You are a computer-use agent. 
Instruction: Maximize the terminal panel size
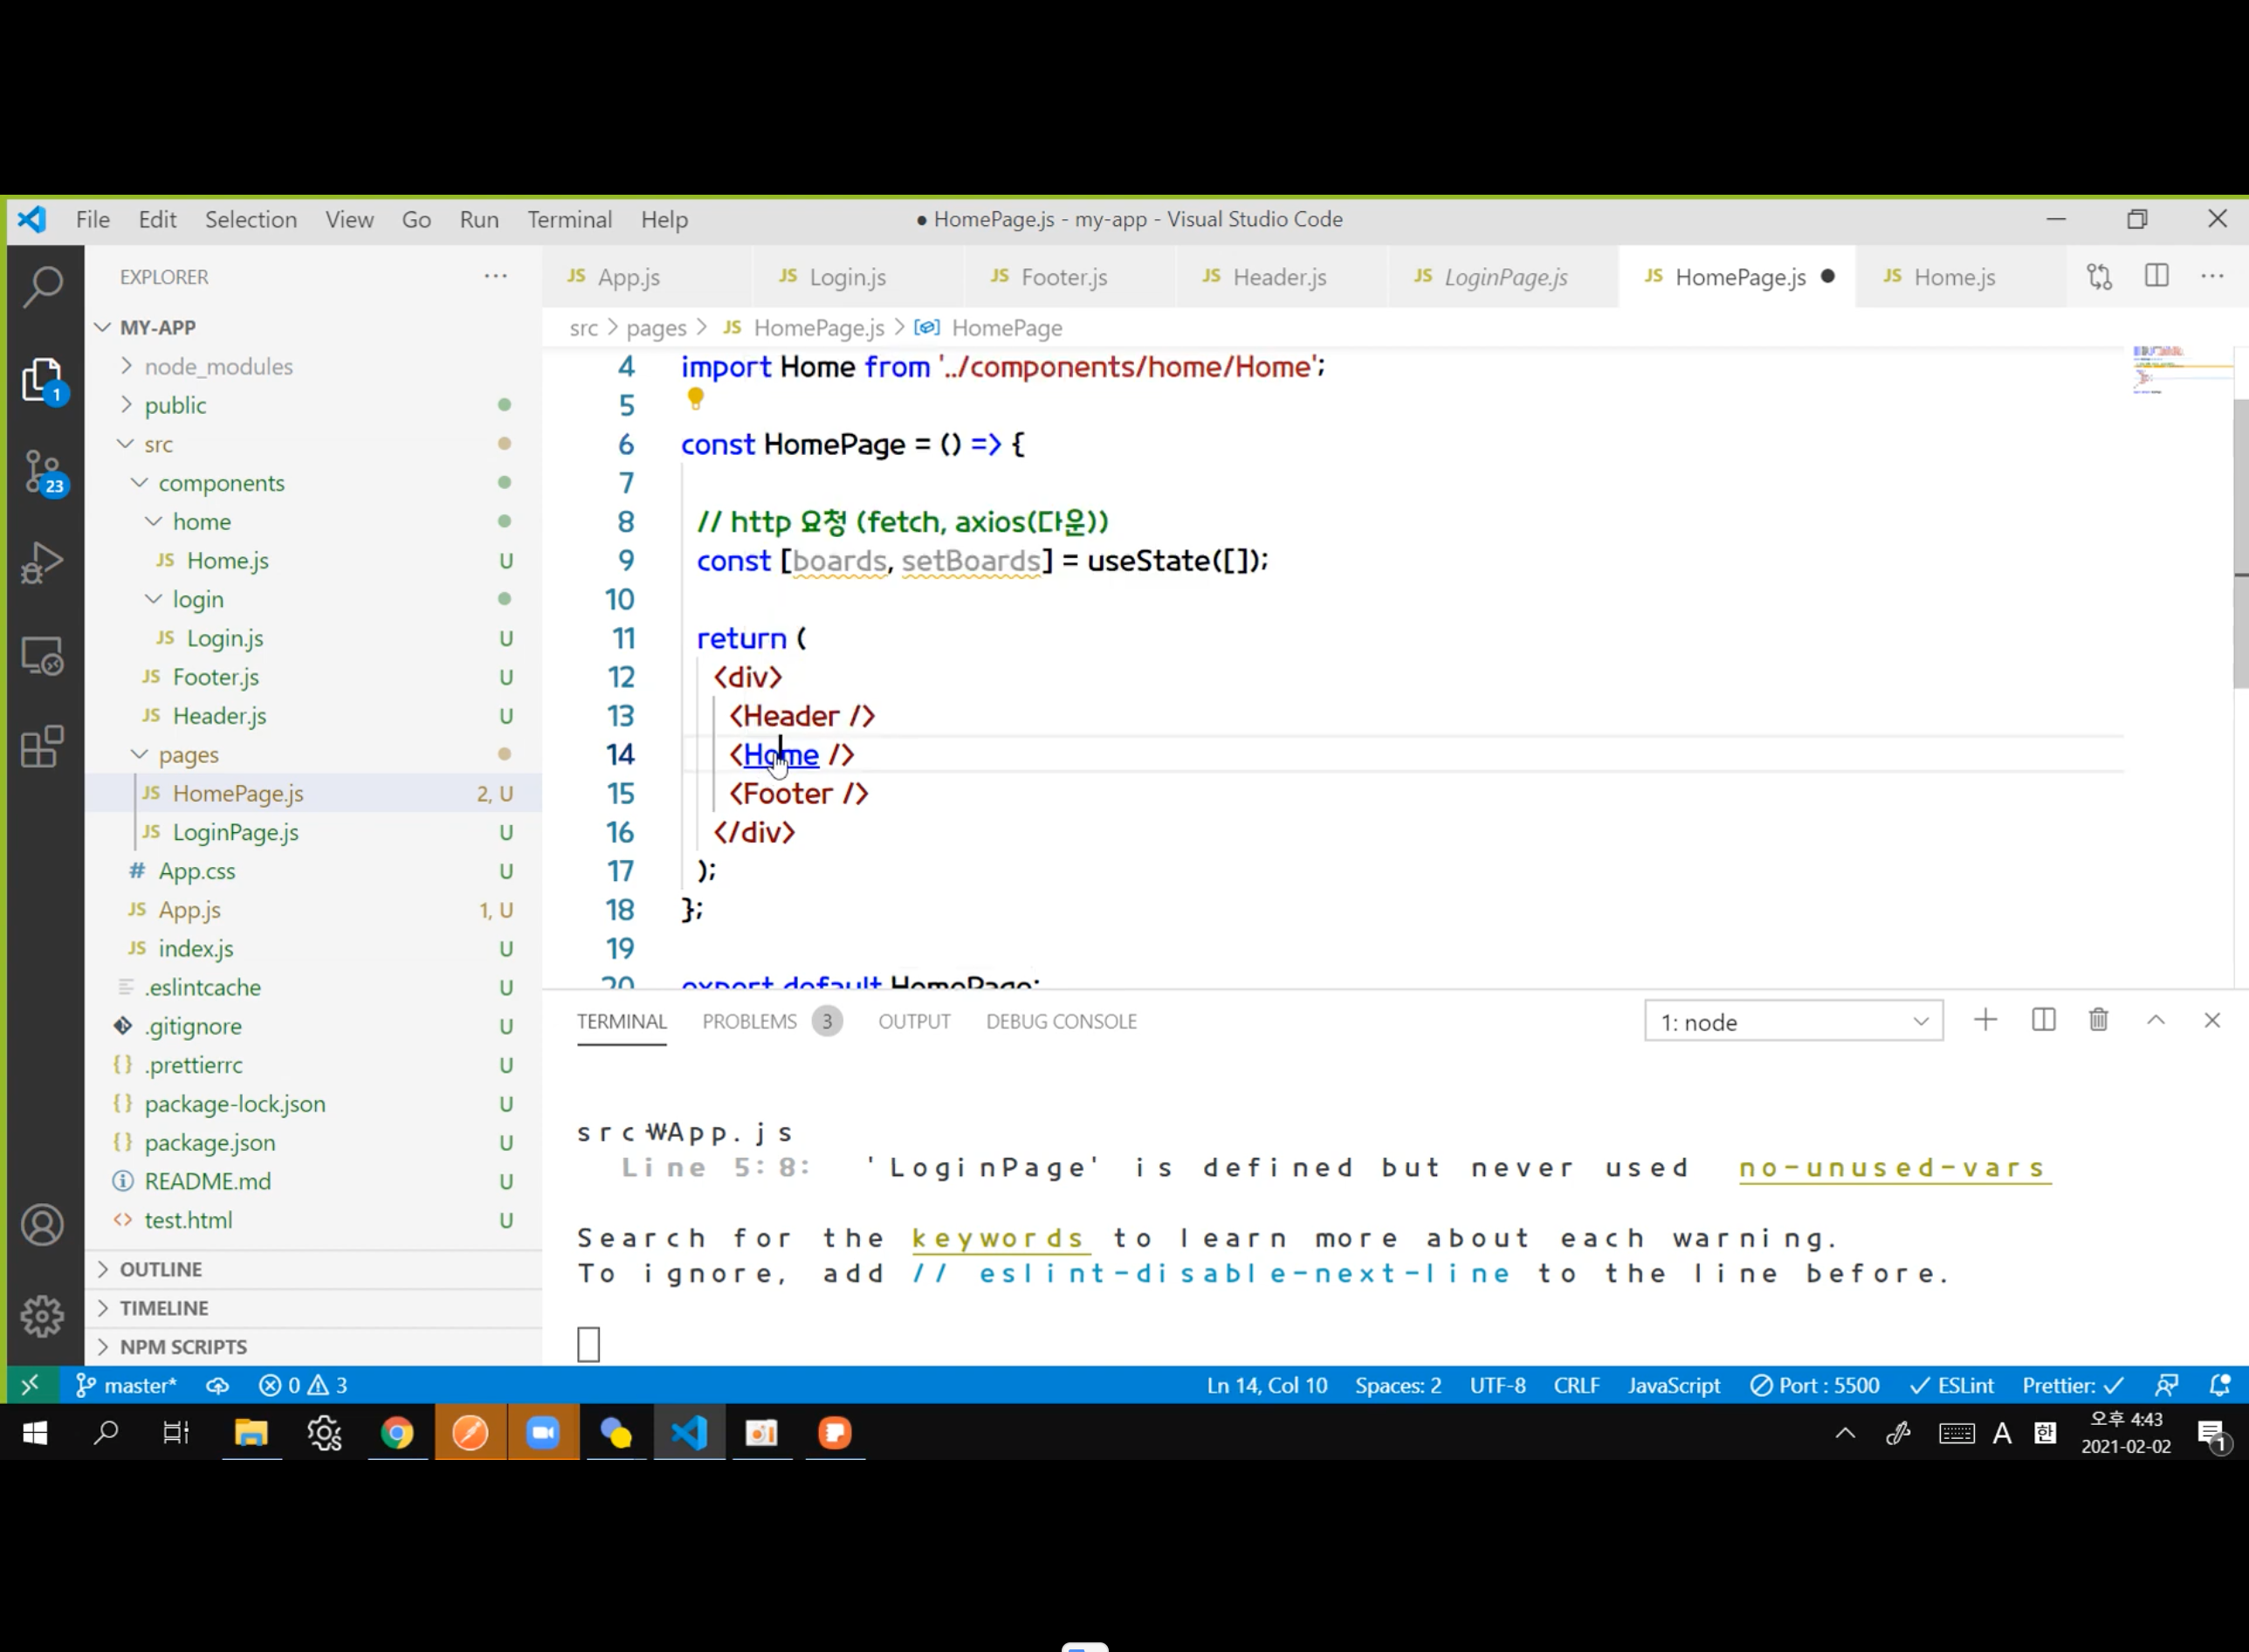2156,1020
